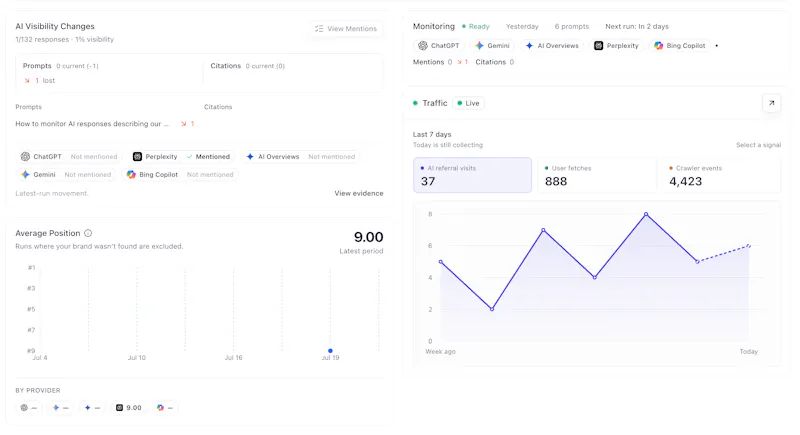Select the AI referral visits card
800x435 pixels.
click(x=472, y=175)
